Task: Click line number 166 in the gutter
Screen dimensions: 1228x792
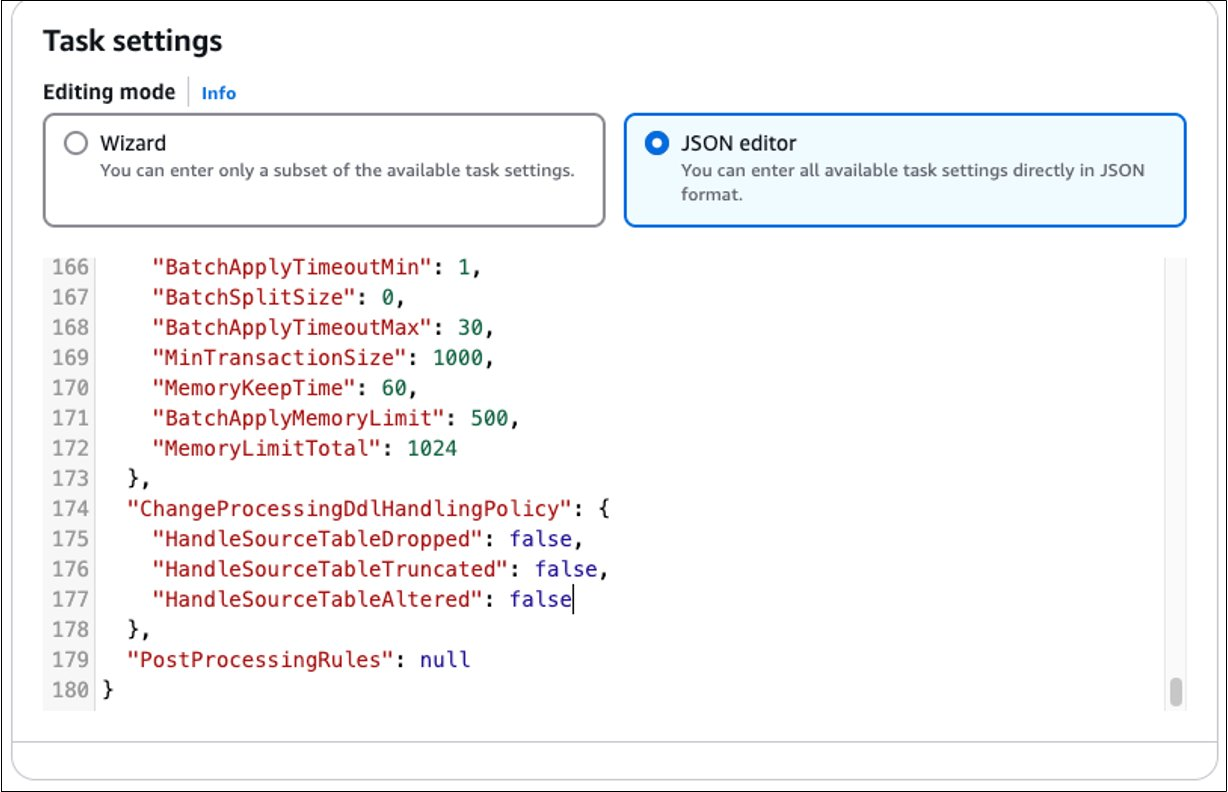Action: 70,268
